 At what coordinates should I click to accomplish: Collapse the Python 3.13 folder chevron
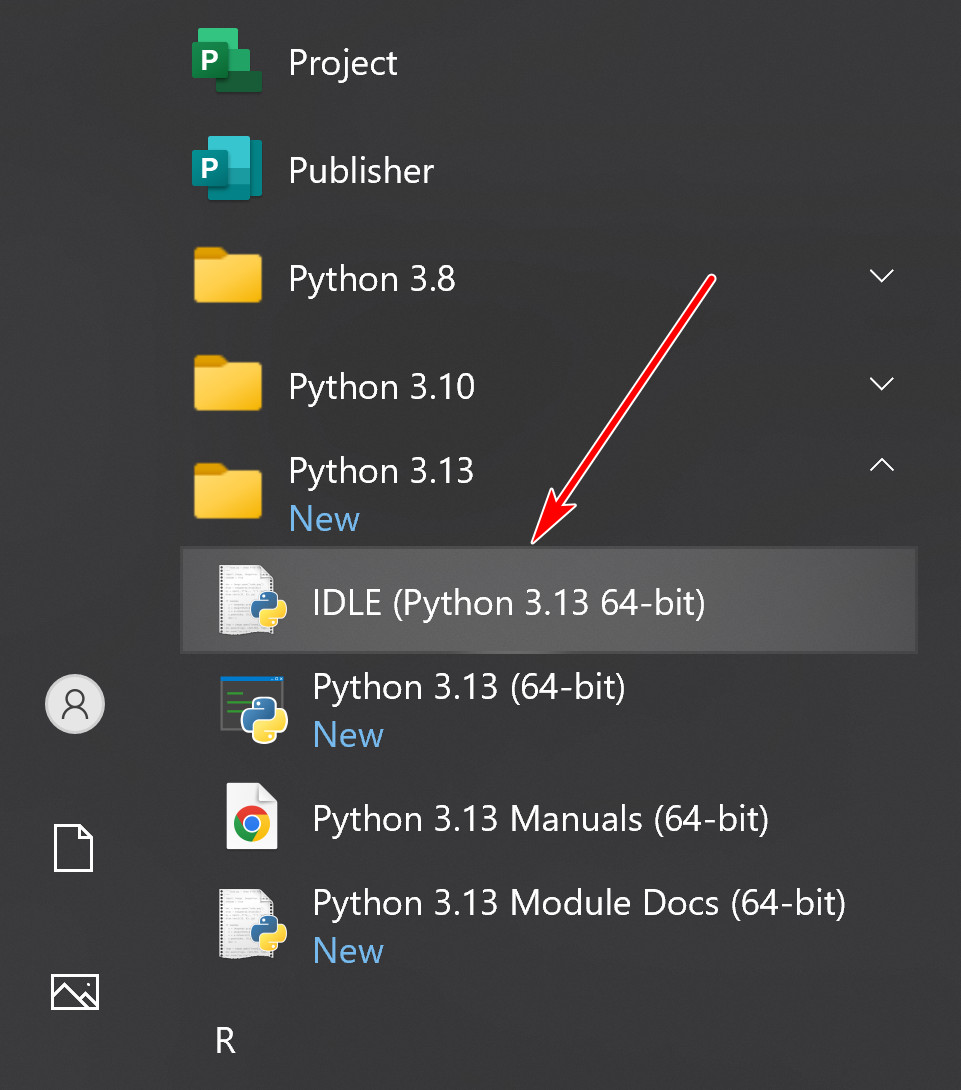point(881,465)
